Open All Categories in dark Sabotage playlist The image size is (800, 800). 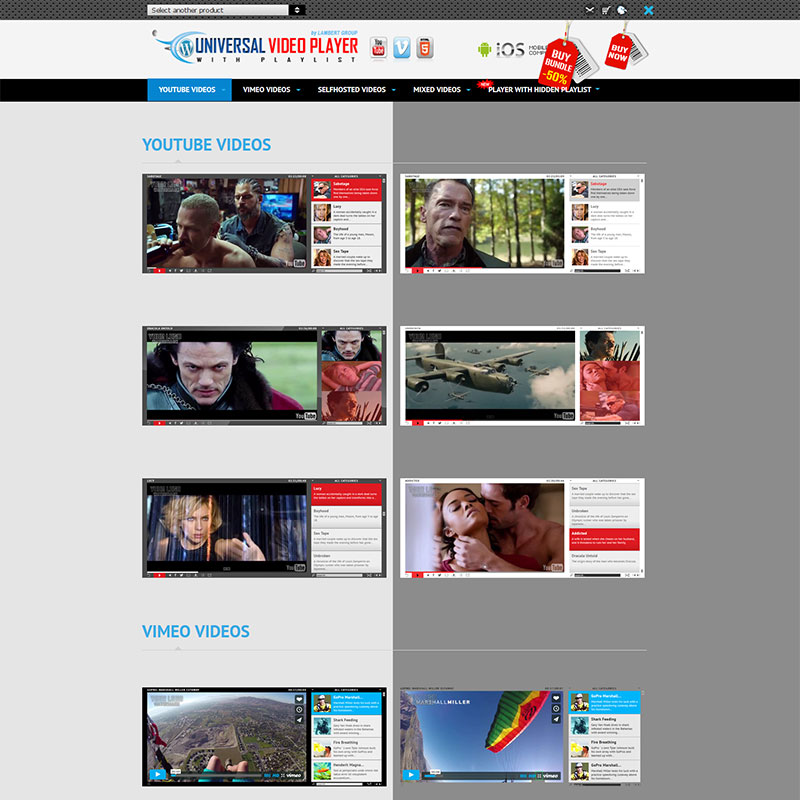coord(346,177)
